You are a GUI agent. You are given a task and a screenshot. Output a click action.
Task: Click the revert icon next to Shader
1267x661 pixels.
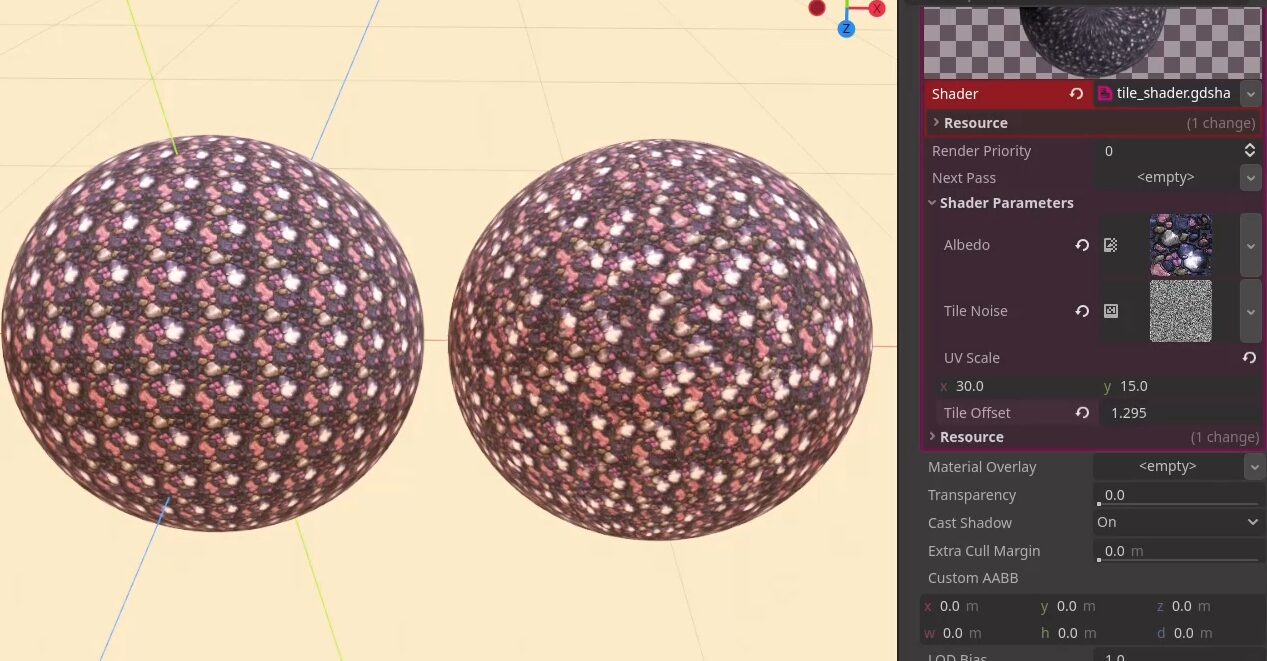1076,94
